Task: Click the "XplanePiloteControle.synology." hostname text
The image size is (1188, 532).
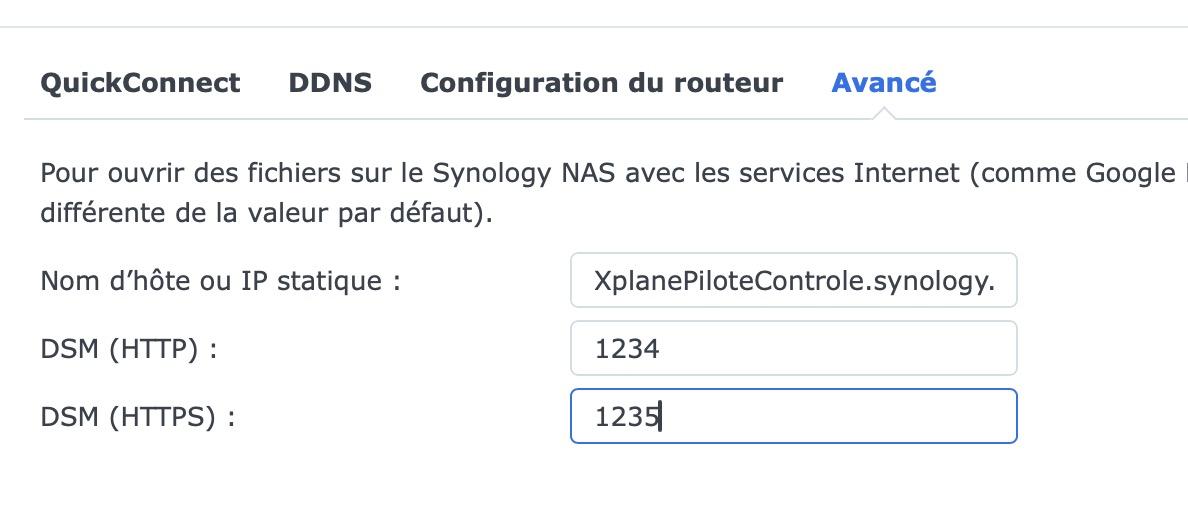Action: 794,282
